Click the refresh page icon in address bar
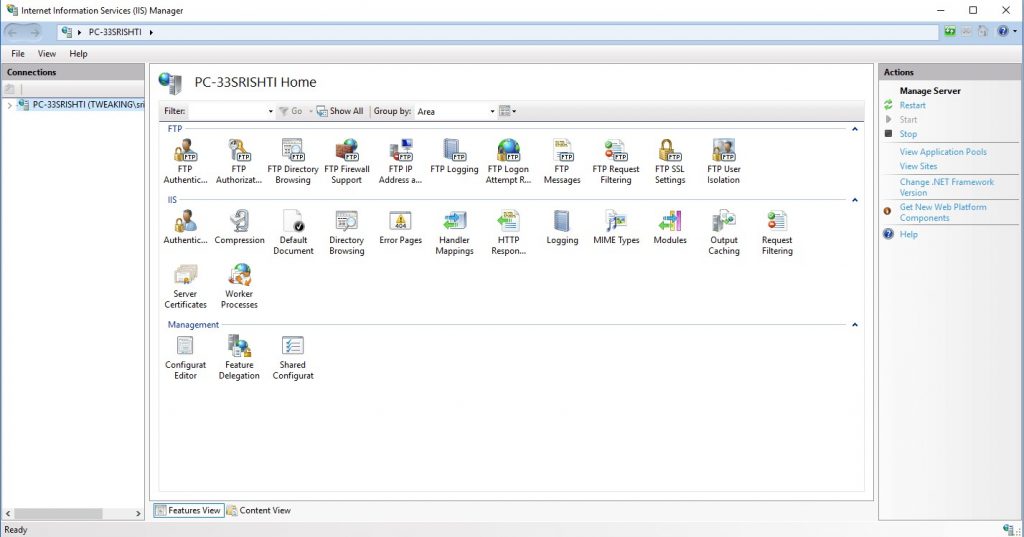 point(950,31)
